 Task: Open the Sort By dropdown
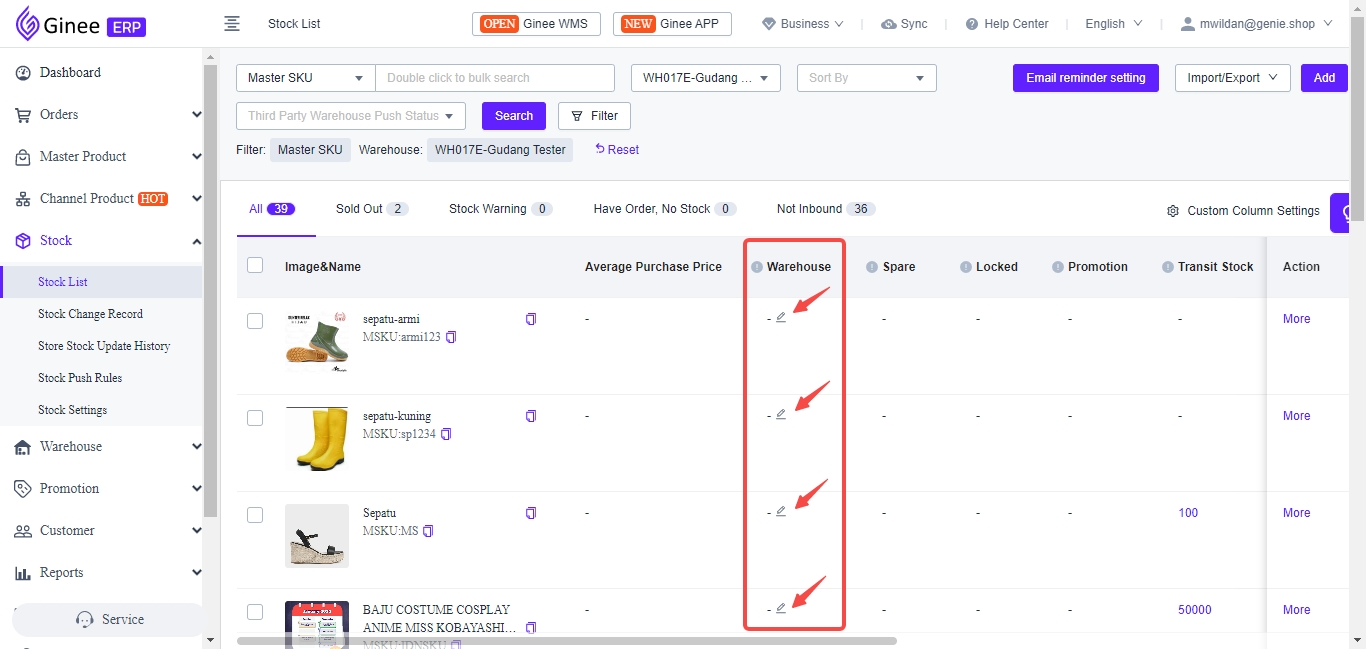[867, 78]
